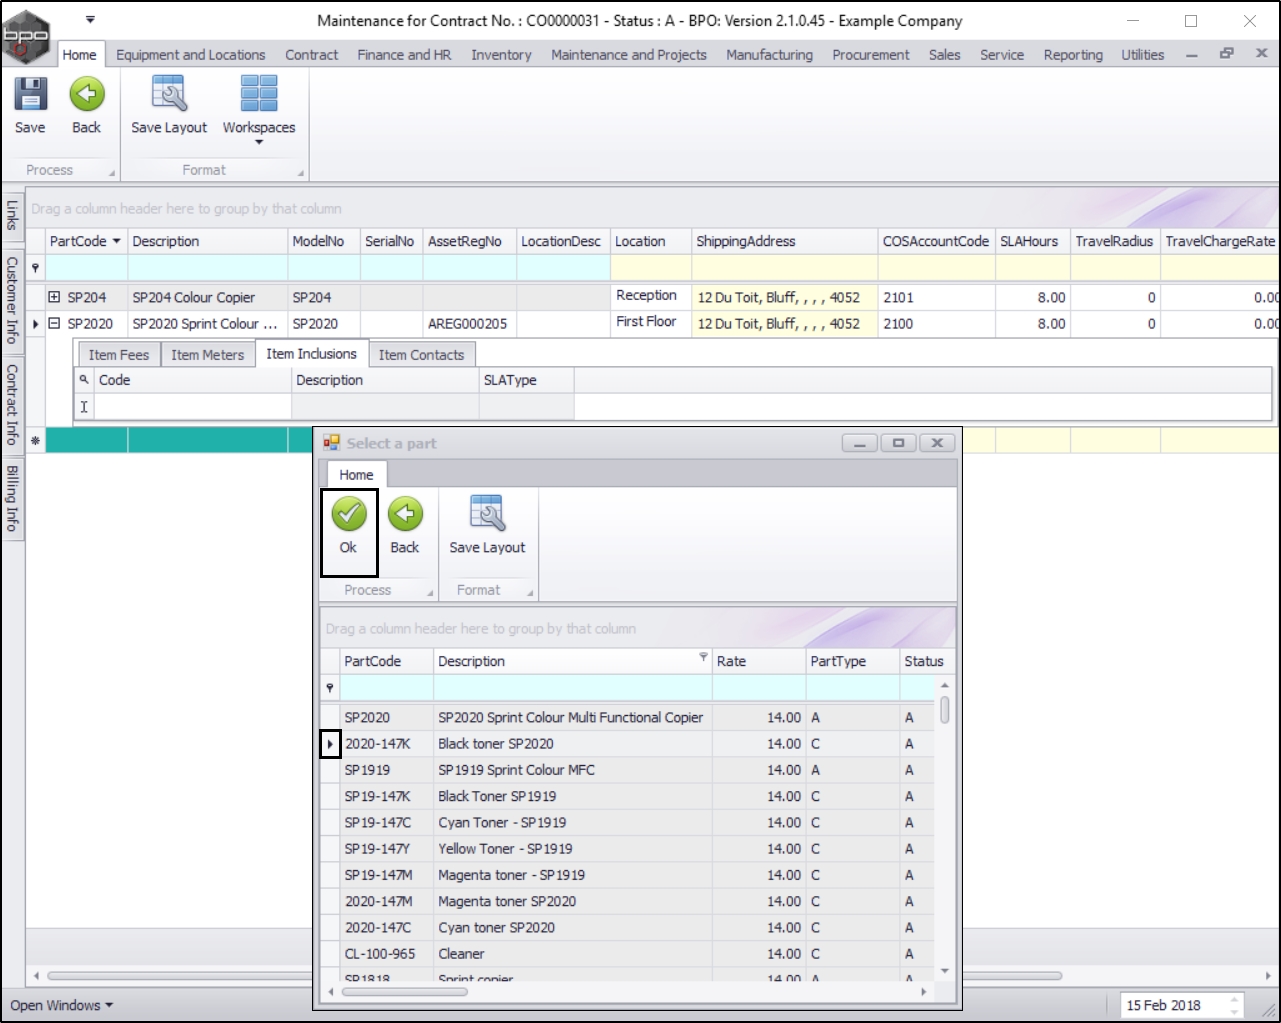The width and height of the screenshot is (1281, 1023).
Task: Open the Format group launcher in Select a part
Action: click(x=530, y=594)
